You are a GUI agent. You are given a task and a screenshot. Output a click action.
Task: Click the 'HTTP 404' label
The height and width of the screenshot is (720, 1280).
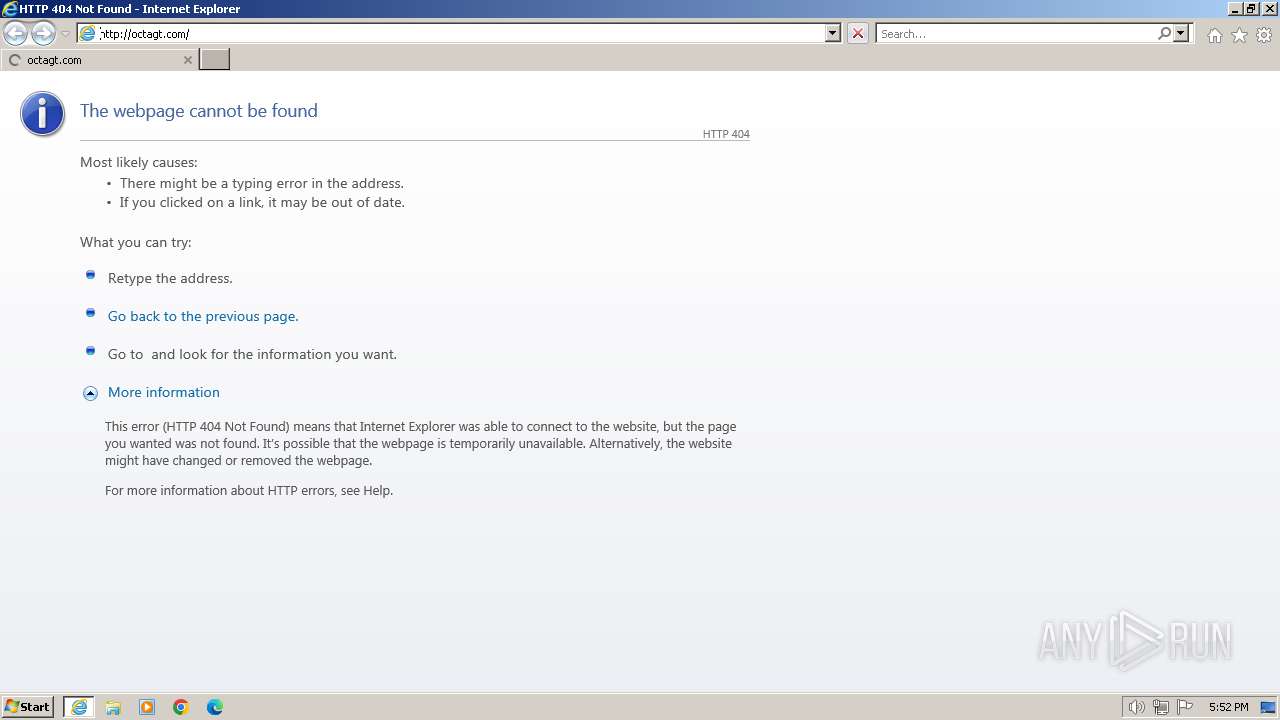[x=726, y=134]
